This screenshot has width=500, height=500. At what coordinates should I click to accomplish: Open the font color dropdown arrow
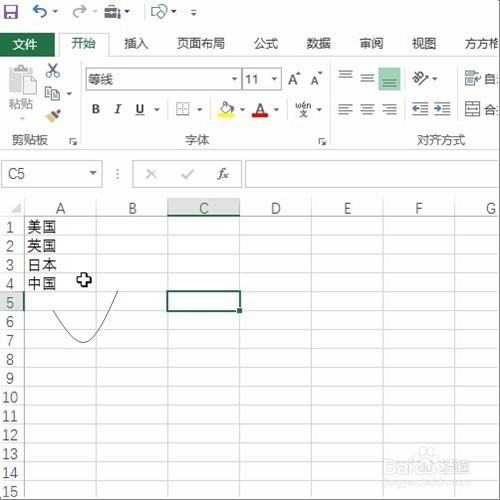[x=276, y=109]
